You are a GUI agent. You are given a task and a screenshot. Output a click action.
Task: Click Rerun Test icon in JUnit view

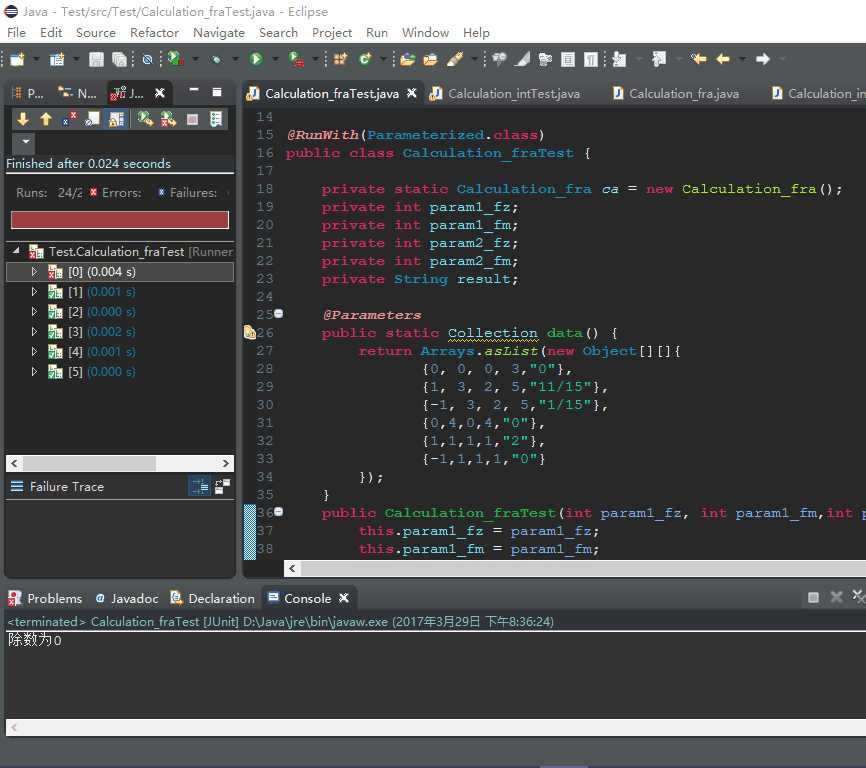click(145, 119)
